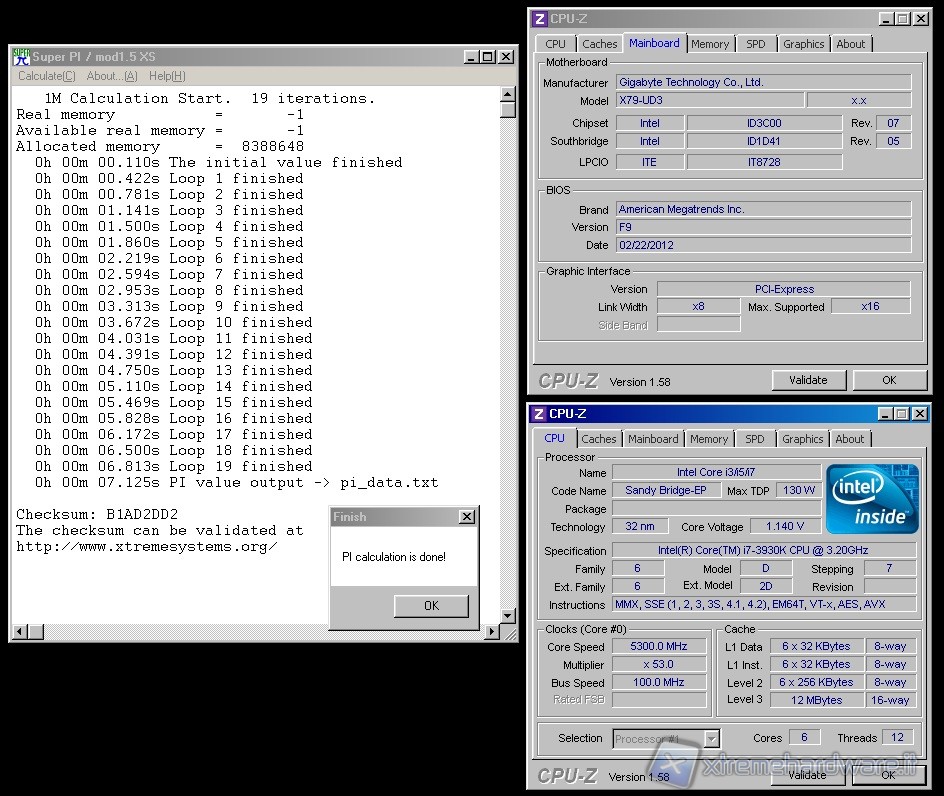The width and height of the screenshot is (944, 796).
Task: Click left arrow of horizontal scrollbar
Action: point(19,632)
